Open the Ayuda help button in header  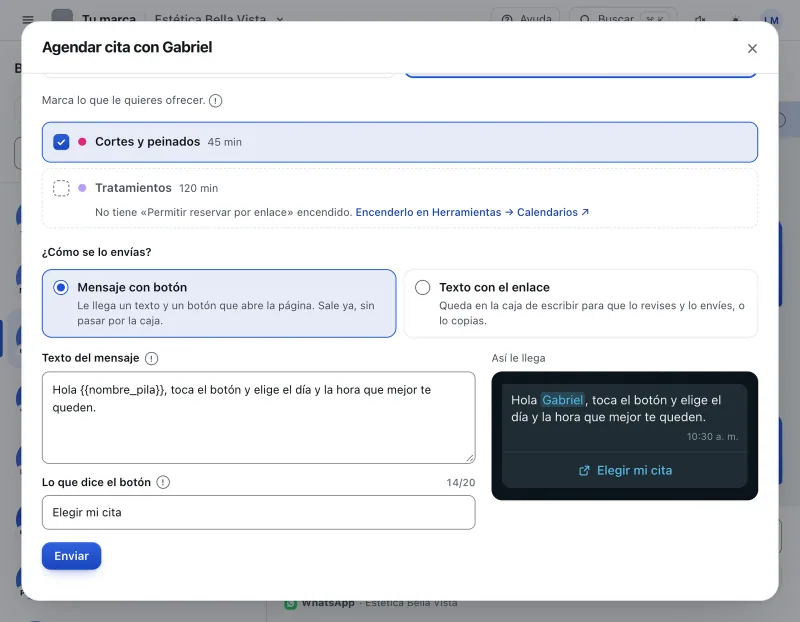[526, 19]
